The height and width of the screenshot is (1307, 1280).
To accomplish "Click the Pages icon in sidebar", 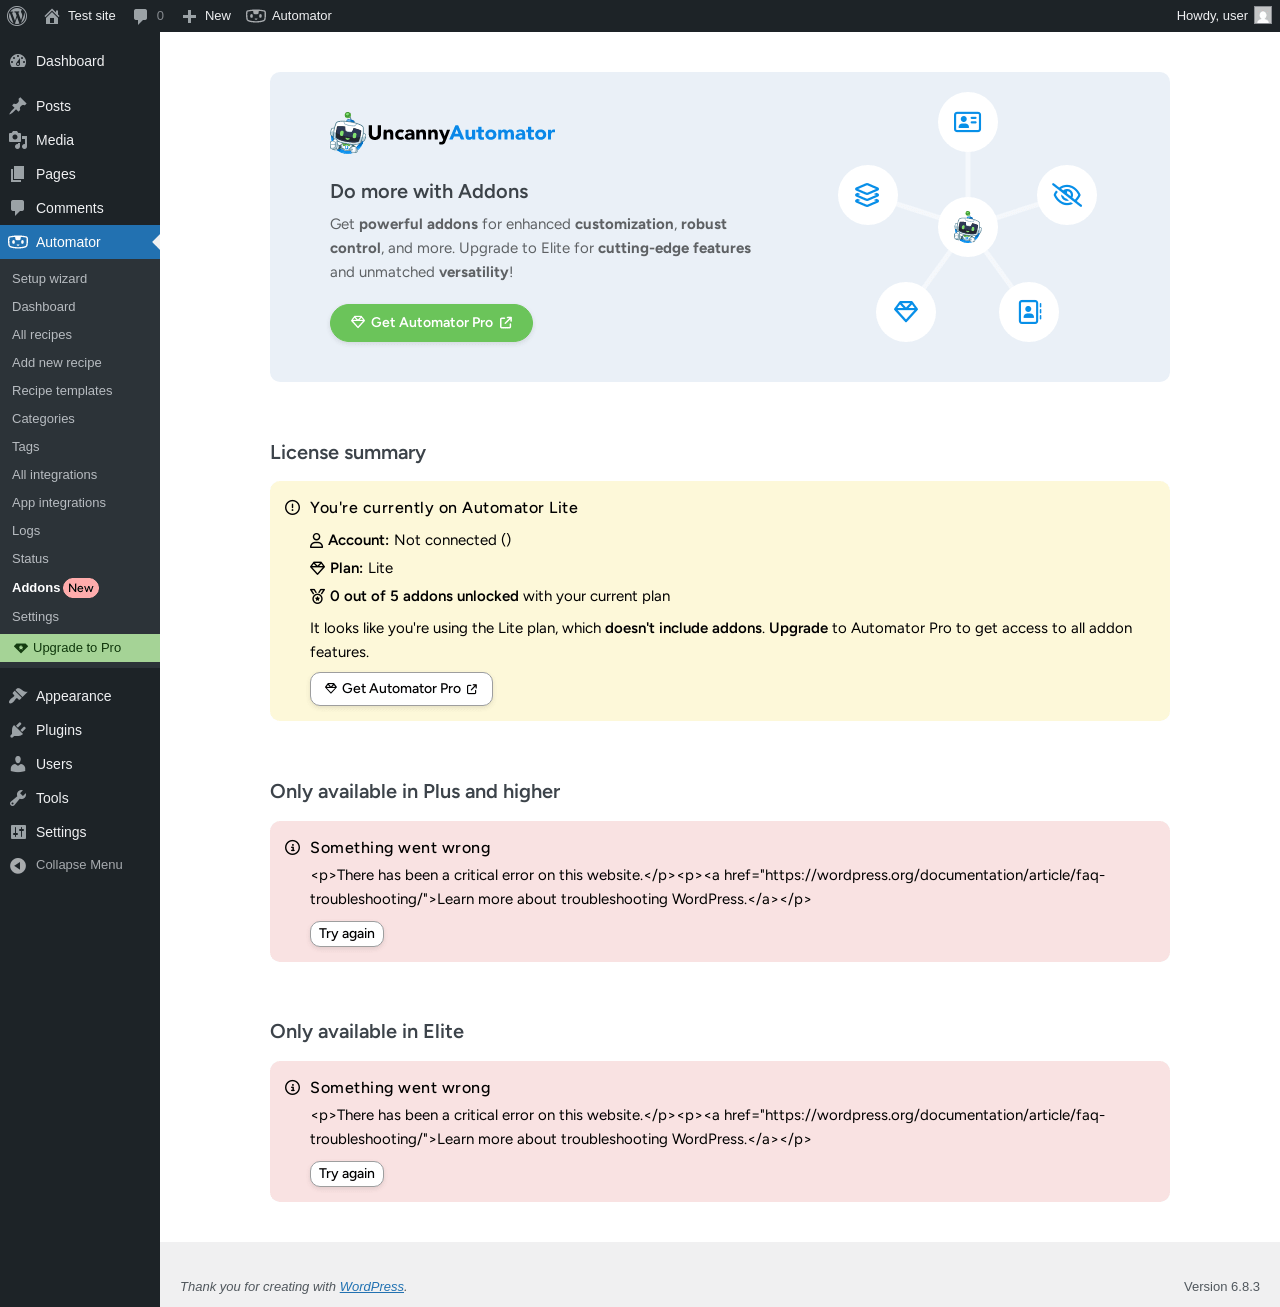I will 18,174.
